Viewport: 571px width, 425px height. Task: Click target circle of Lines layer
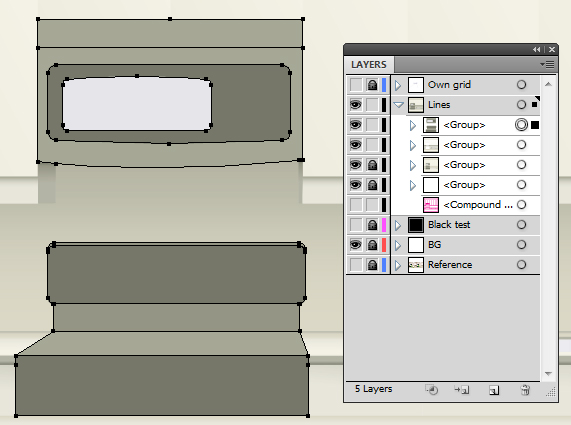pyautogui.click(x=521, y=105)
